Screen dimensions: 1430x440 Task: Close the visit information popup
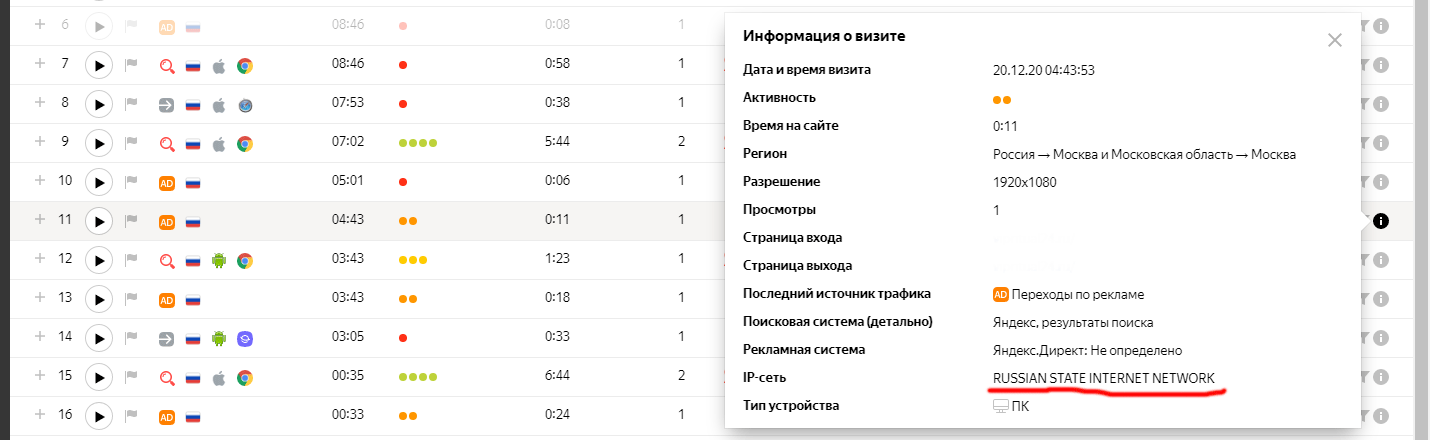click(x=1334, y=40)
